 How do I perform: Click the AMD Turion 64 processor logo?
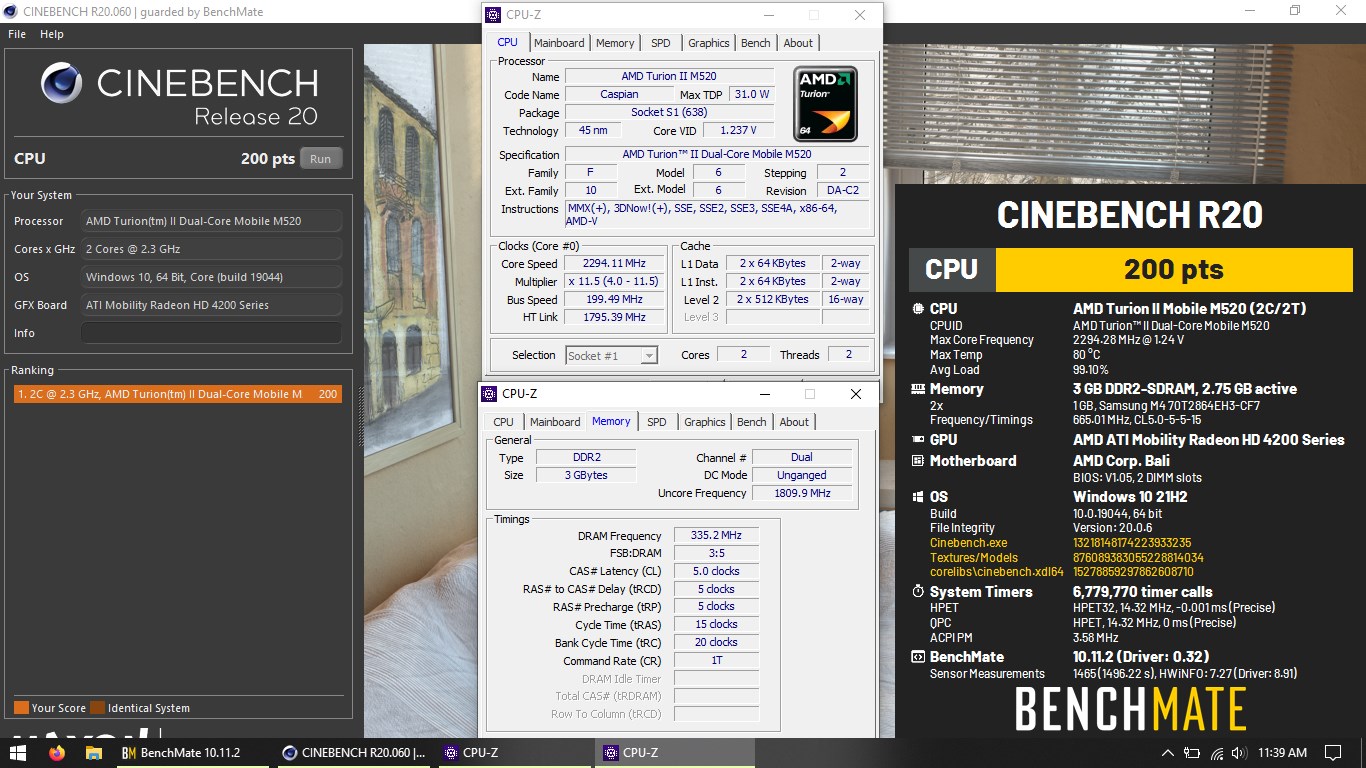click(x=825, y=104)
